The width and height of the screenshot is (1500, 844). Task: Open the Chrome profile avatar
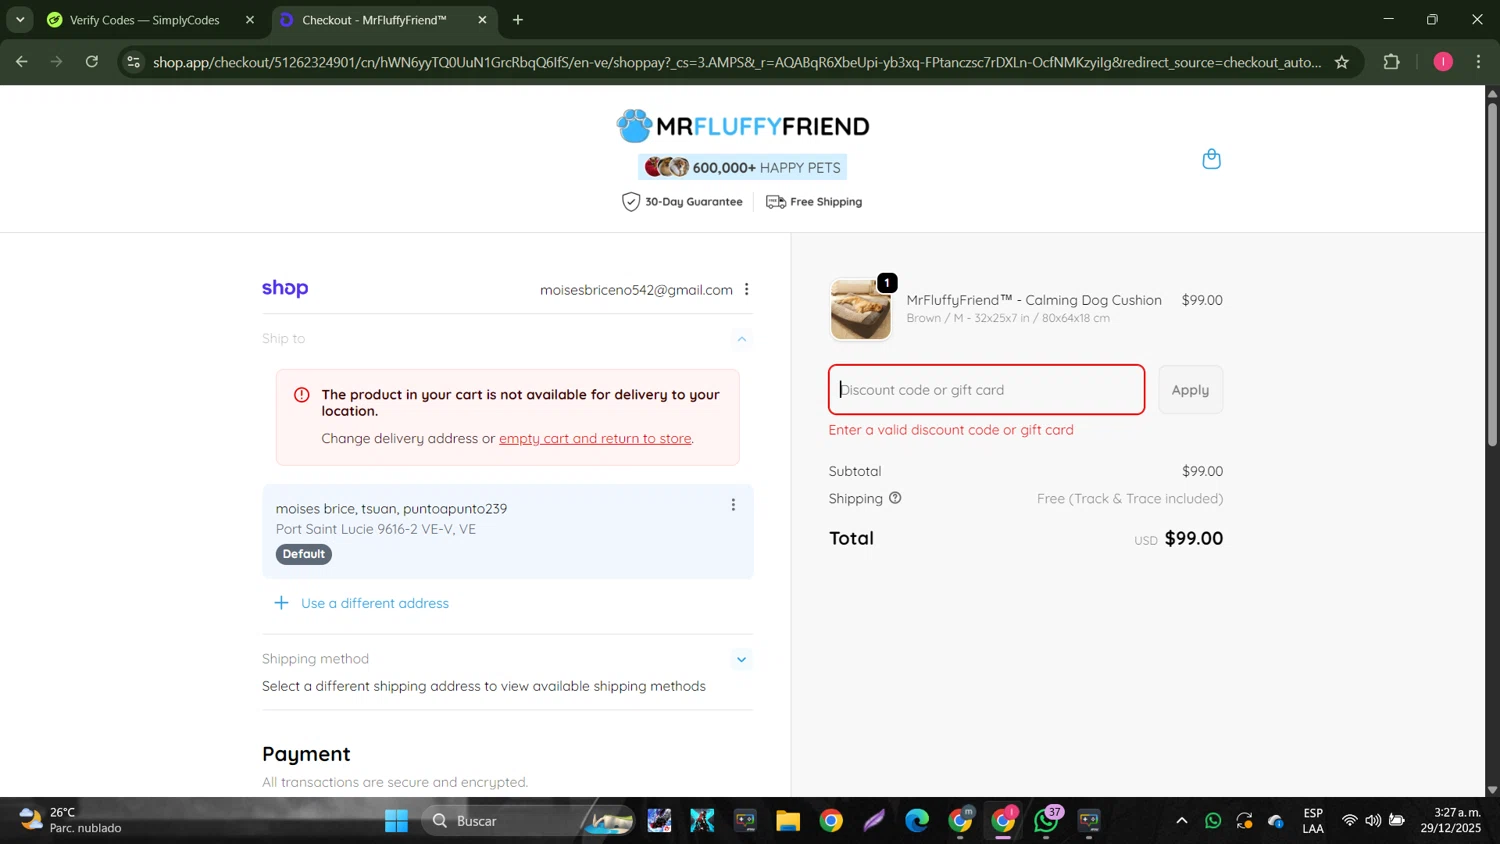pyautogui.click(x=1443, y=62)
